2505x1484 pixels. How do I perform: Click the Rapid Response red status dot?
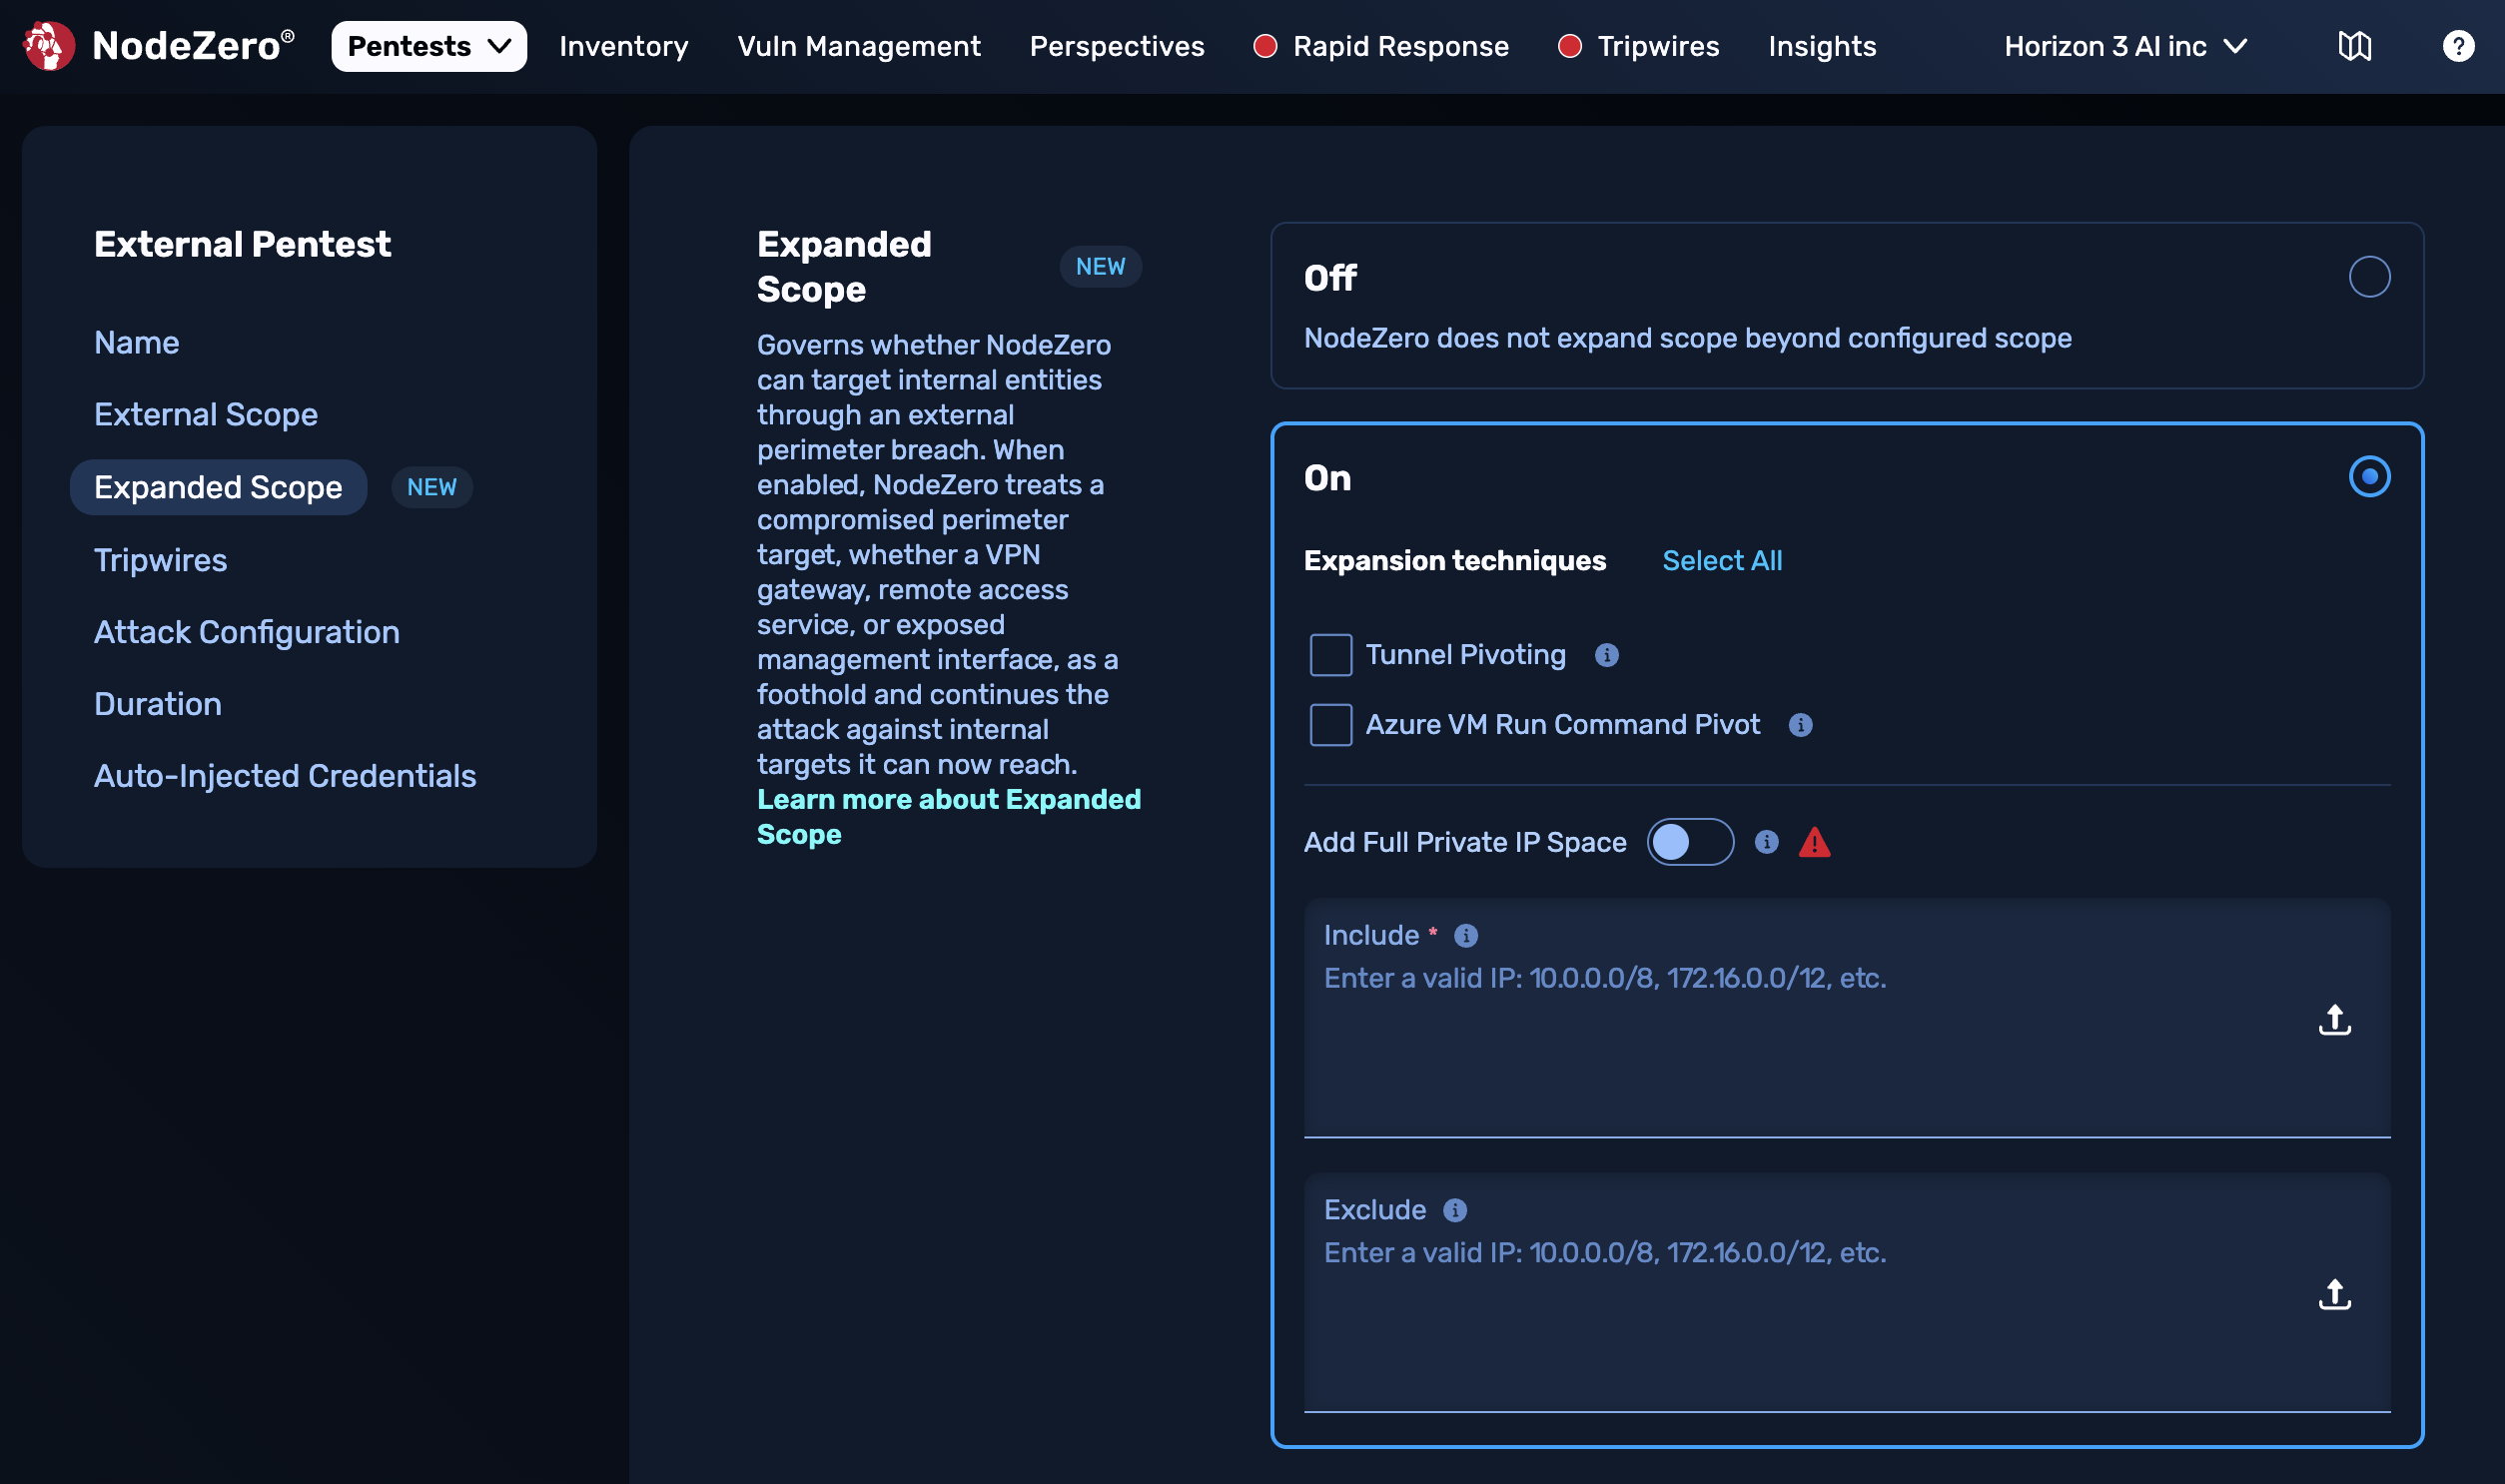[1265, 46]
